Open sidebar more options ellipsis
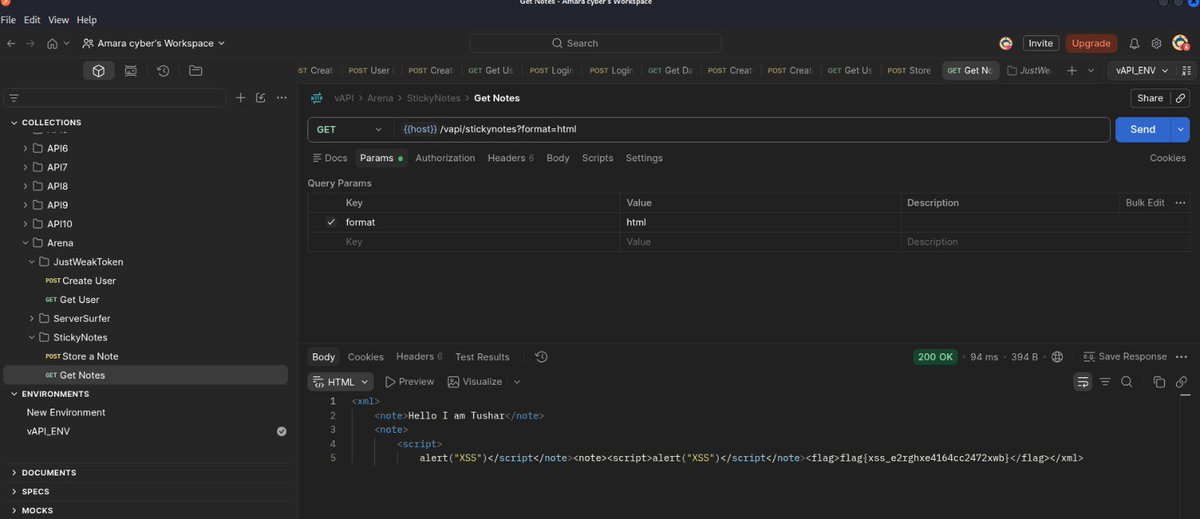The width and height of the screenshot is (1200, 519). [x=282, y=98]
